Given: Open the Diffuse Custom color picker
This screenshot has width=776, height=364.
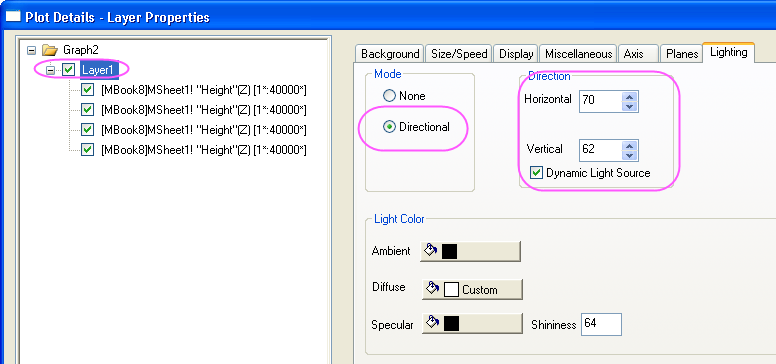Looking at the screenshot, I should point(472,289).
